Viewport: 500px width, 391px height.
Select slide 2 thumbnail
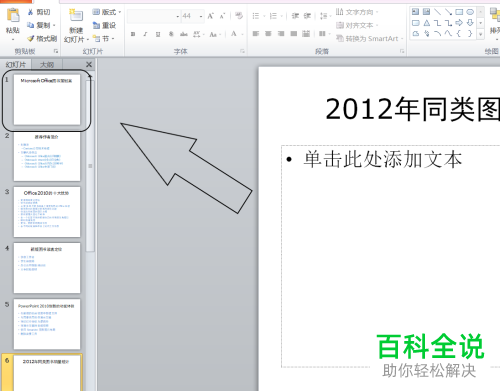click(47, 156)
